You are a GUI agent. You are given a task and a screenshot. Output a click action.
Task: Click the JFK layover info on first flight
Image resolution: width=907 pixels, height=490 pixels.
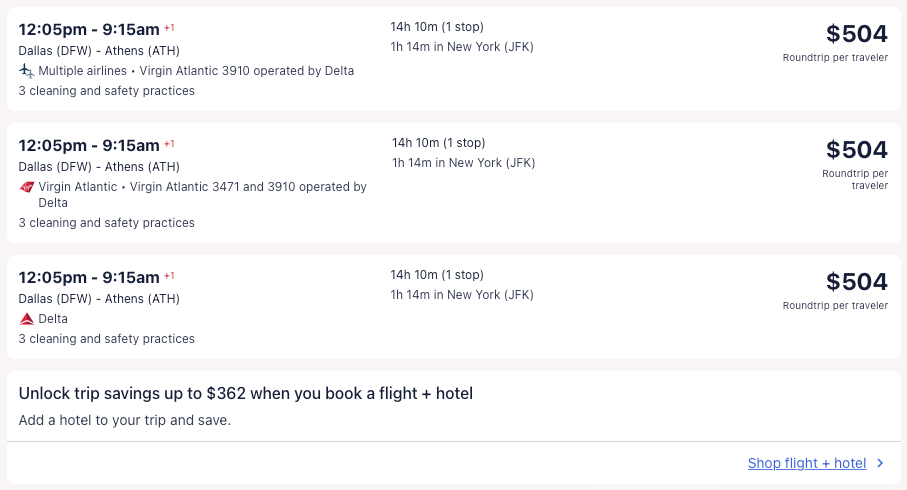(463, 47)
